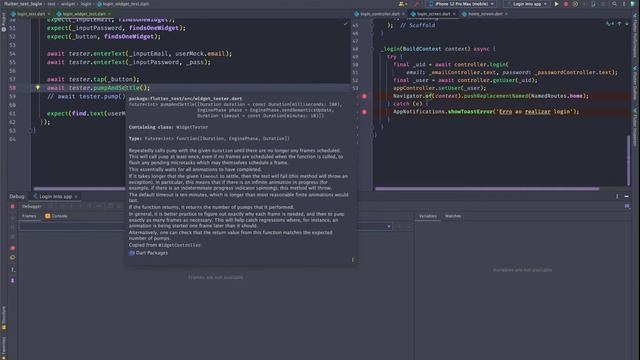
Task: Select the Debugger tab in Debug panel
Action: pyautogui.click(x=31, y=207)
